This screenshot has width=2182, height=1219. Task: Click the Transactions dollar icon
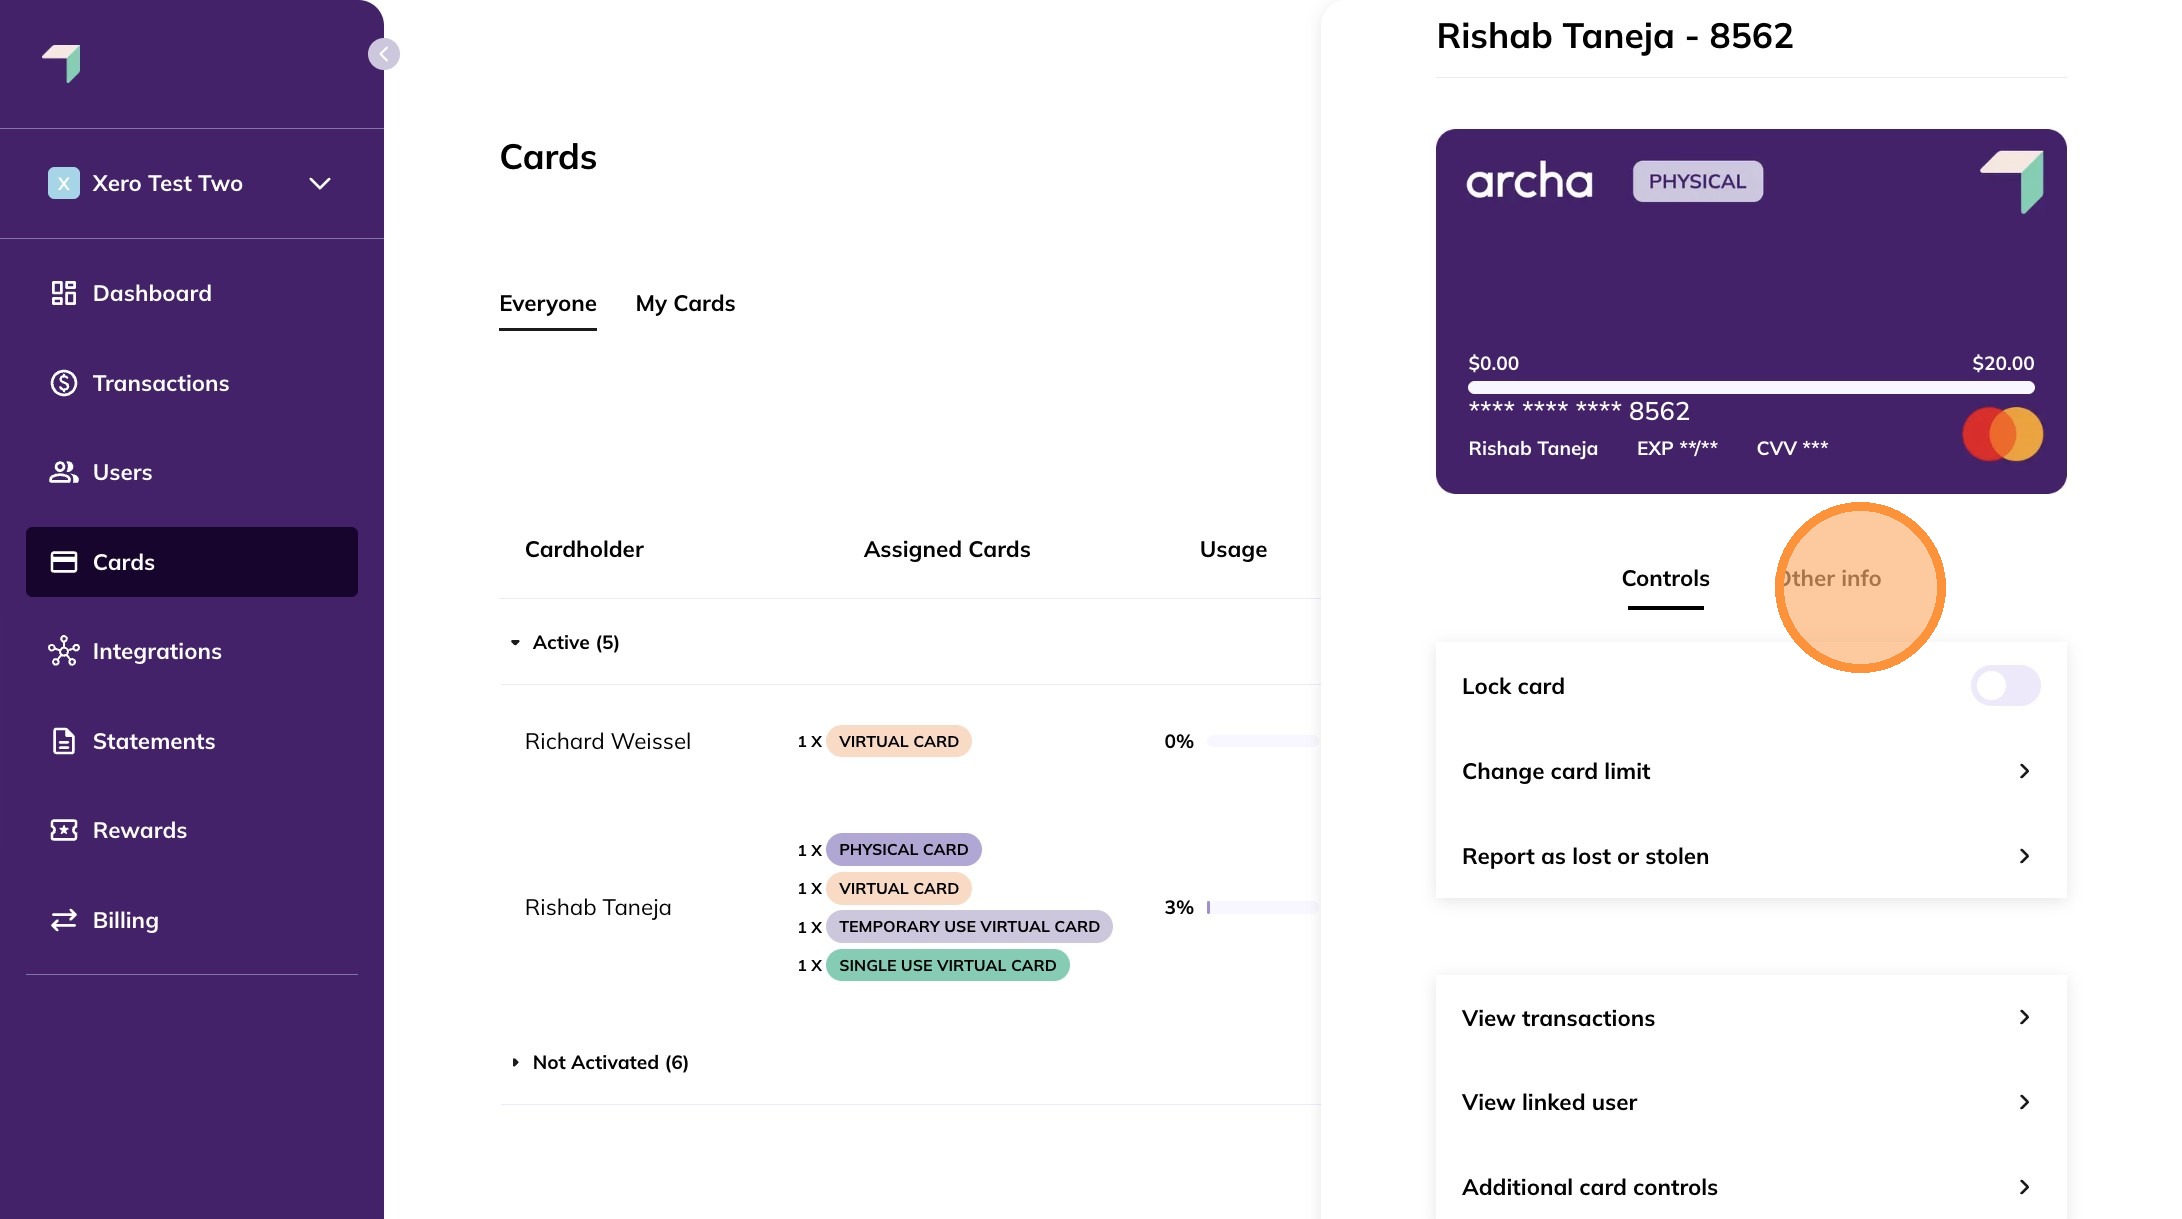(64, 383)
